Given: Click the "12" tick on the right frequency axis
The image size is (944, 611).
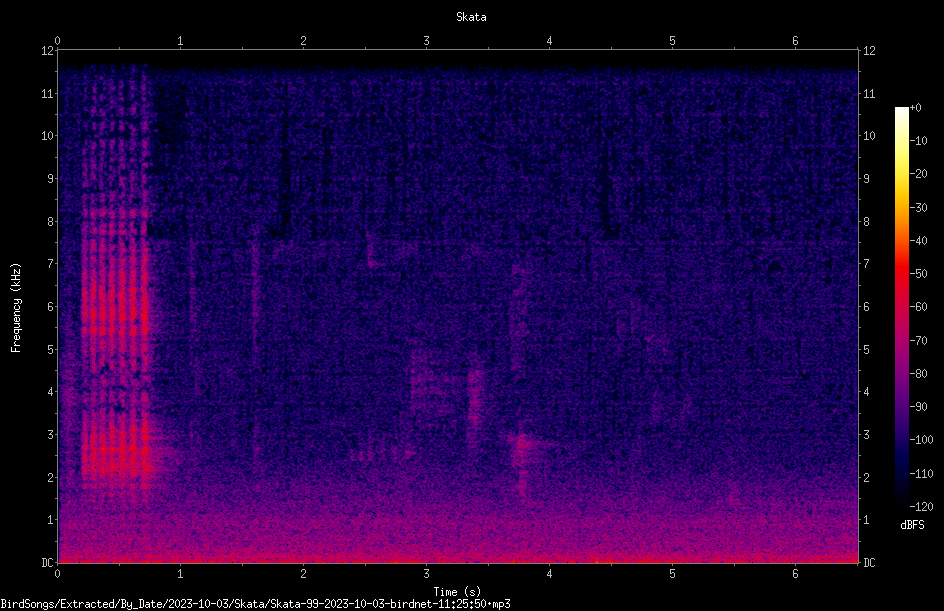Looking at the screenshot, I should tap(869, 51).
